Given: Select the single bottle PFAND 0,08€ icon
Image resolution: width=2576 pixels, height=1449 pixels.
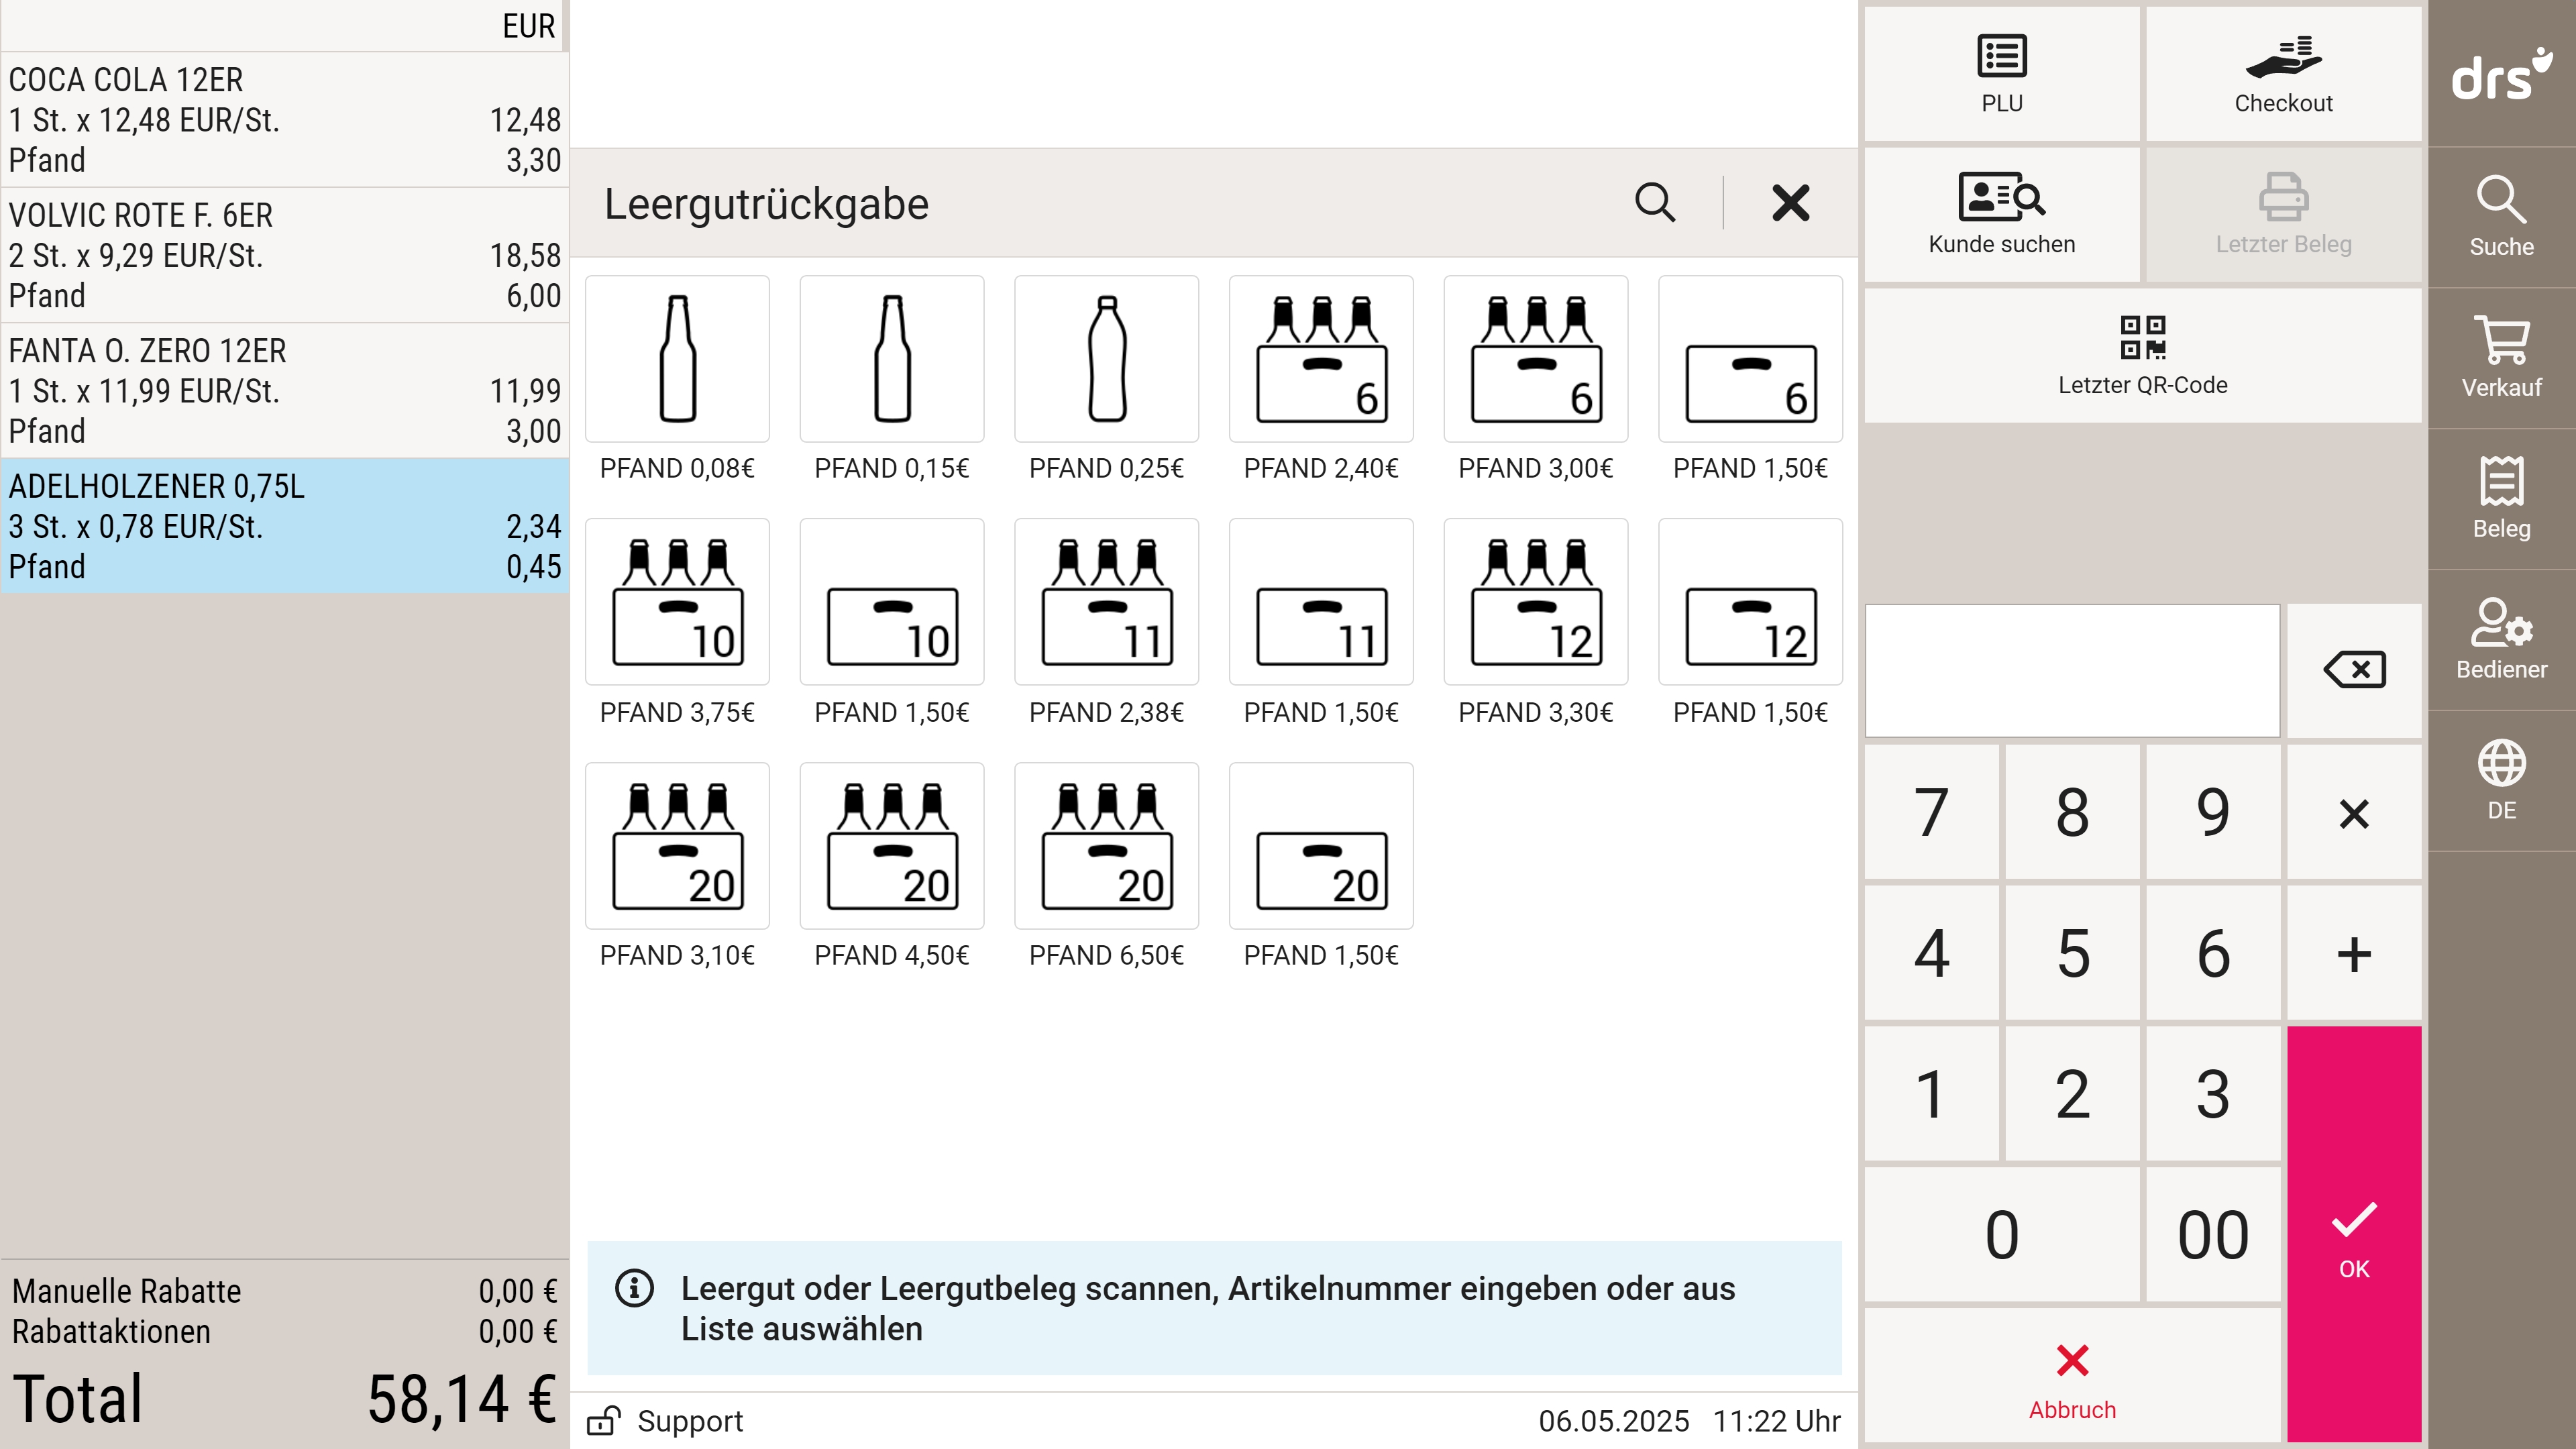Looking at the screenshot, I should [x=677, y=358].
